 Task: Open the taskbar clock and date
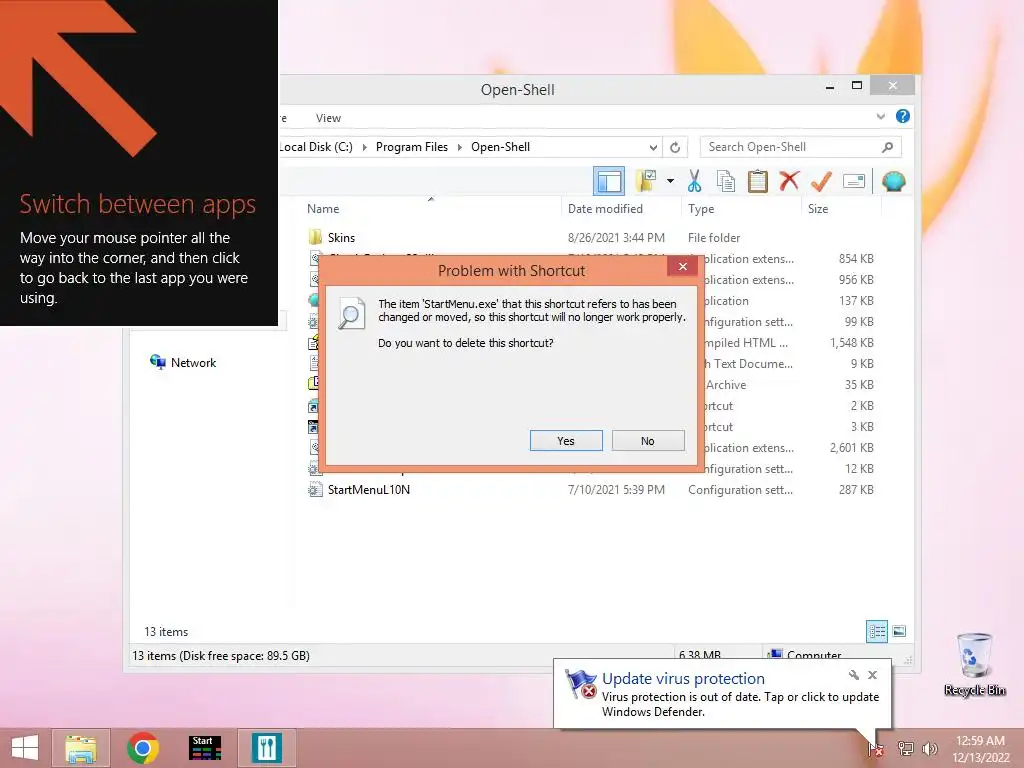point(980,749)
